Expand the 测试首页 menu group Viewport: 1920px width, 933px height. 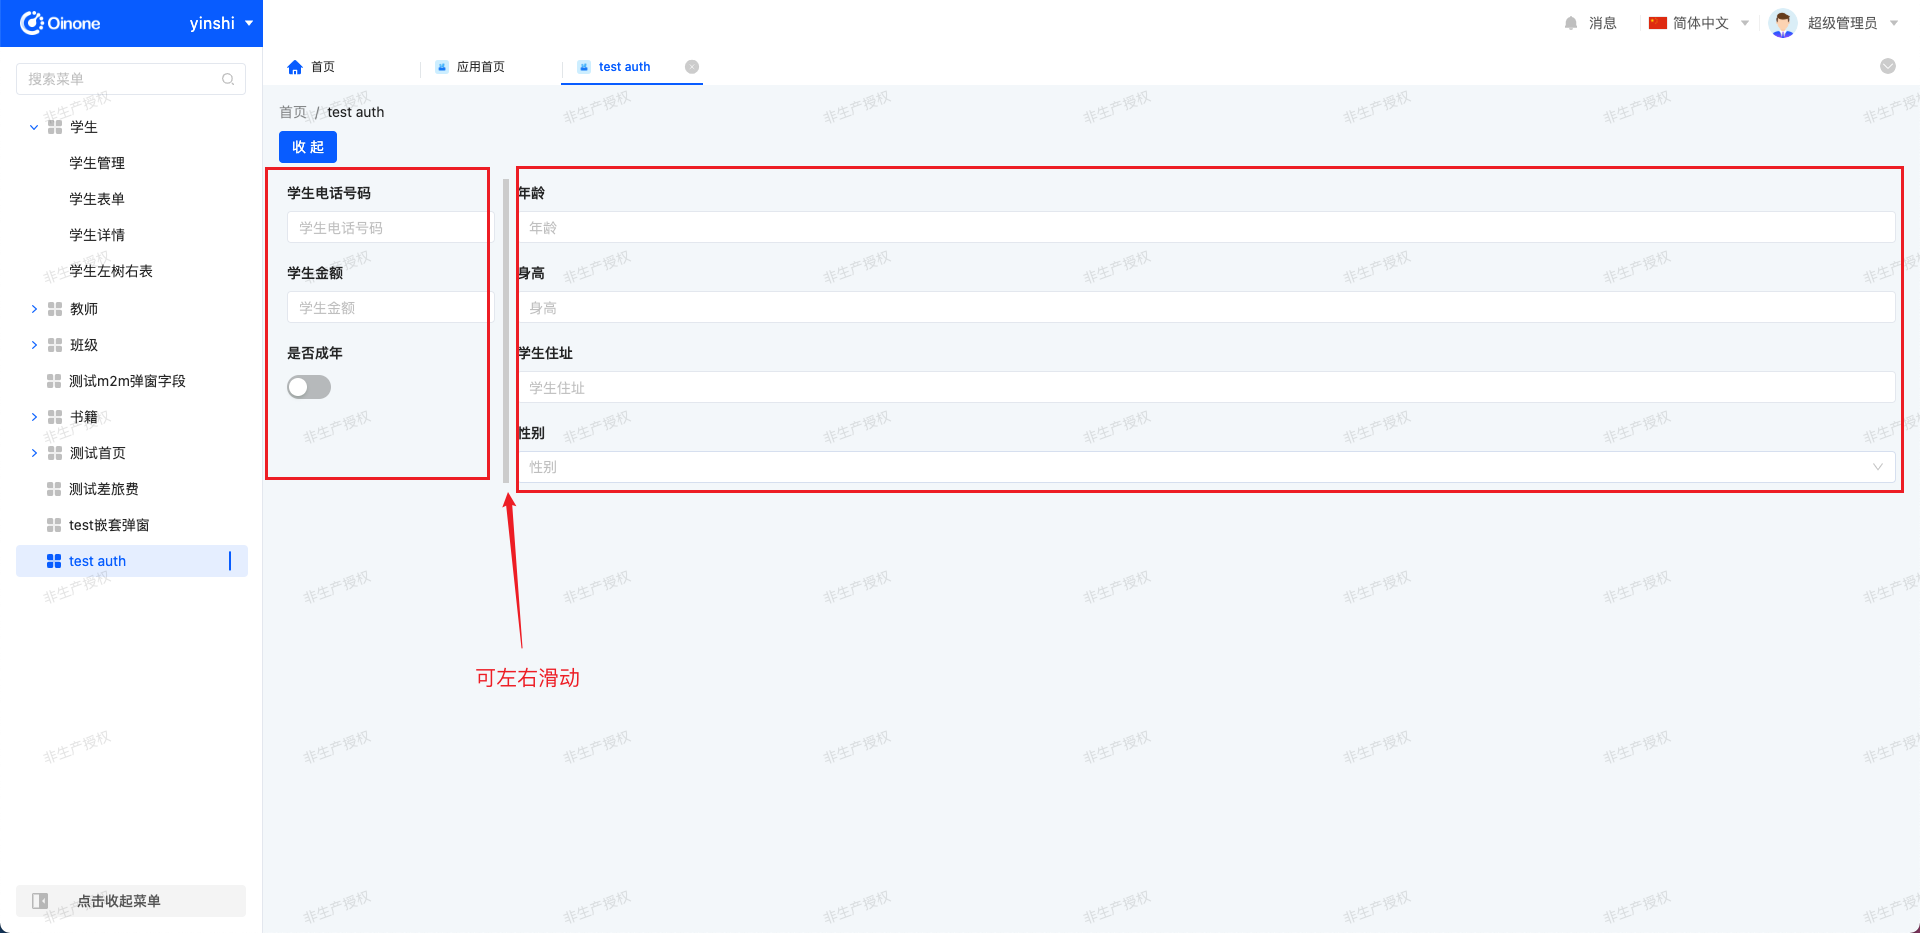34,453
